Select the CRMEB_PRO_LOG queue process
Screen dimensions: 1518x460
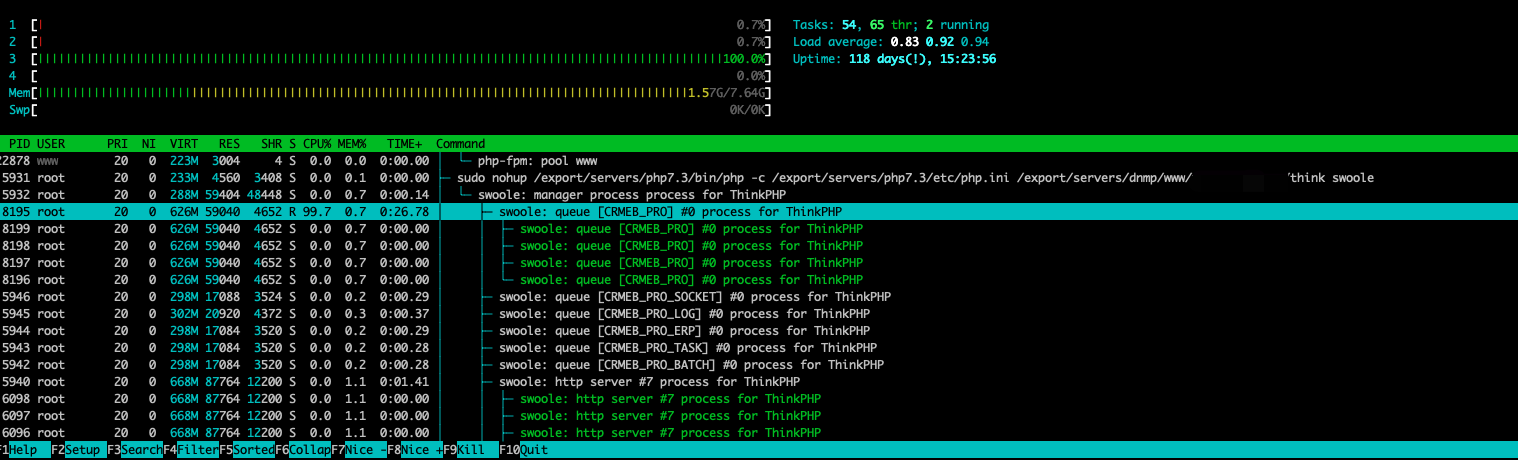tap(759, 313)
